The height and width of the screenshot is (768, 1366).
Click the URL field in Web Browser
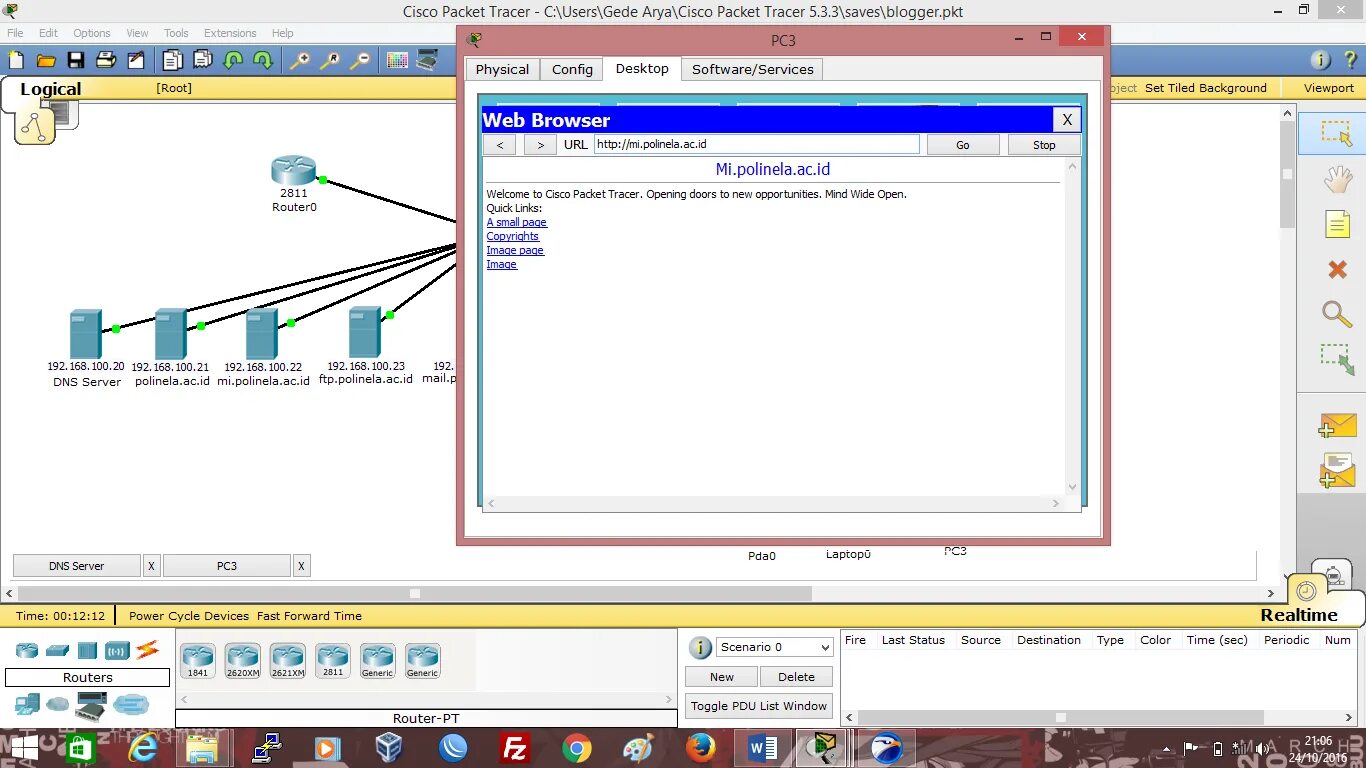(x=757, y=144)
